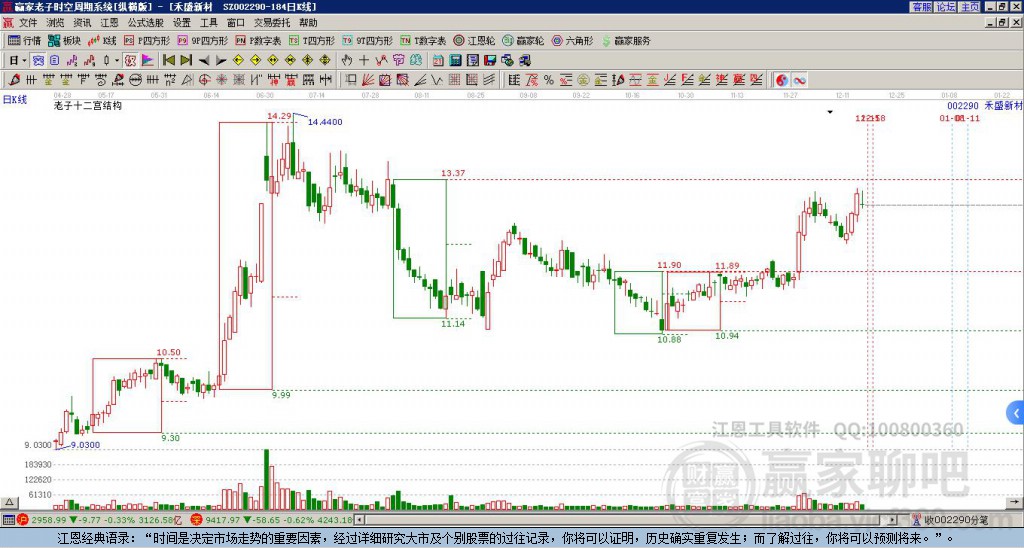Open the 浏览 menu
The width and height of the screenshot is (1024, 548).
click(x=56, y=23)
